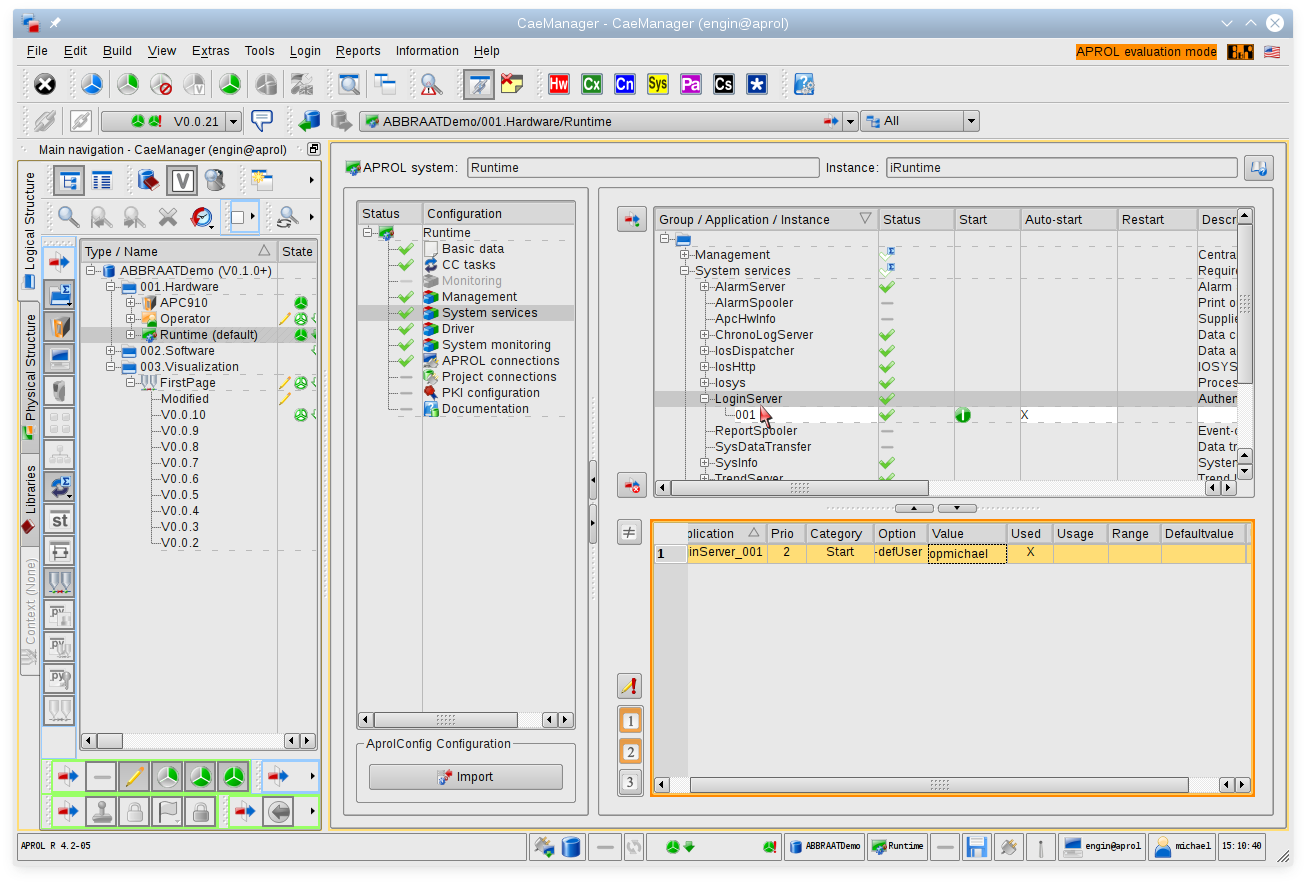Click the magnifying glass search icon in navigation

point(68,216)
